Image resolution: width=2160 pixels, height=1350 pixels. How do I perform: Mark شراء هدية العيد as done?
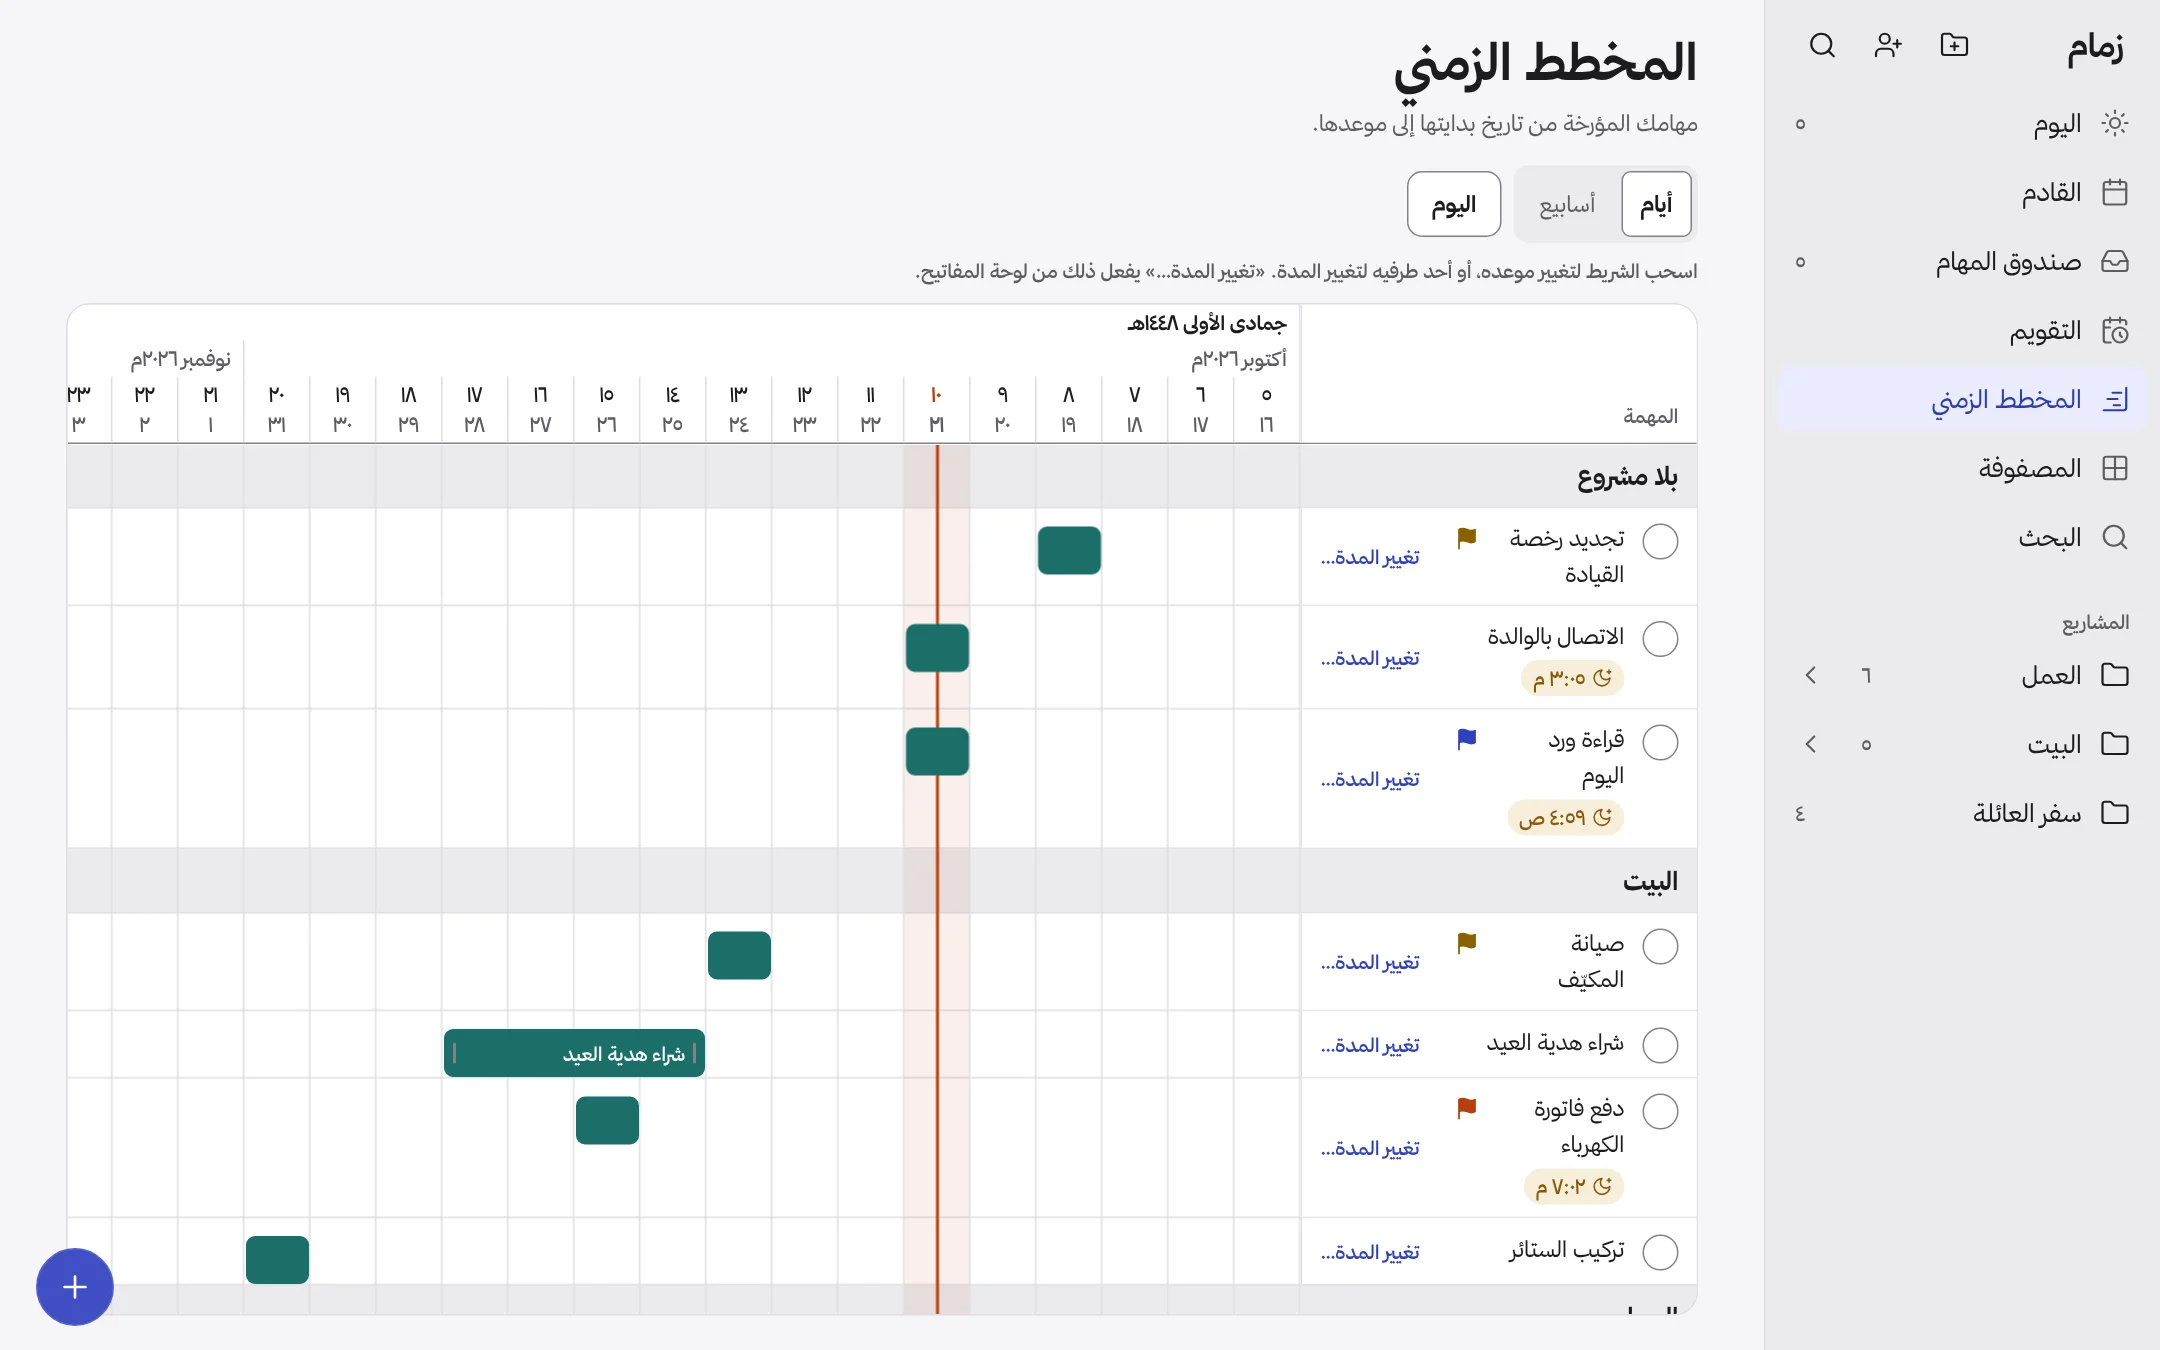pyautogui.click(x=1660, y=1045)
